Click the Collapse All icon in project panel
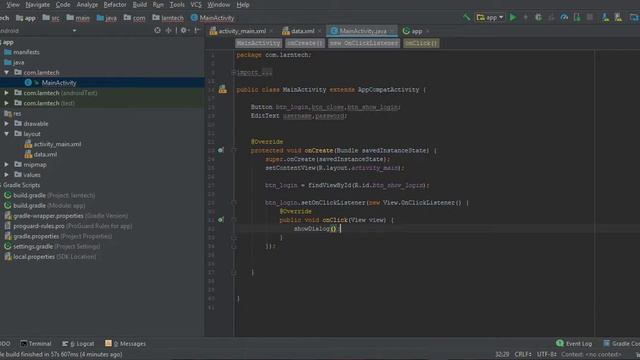This screenshot has width=640, height=360. pos(169,30)
